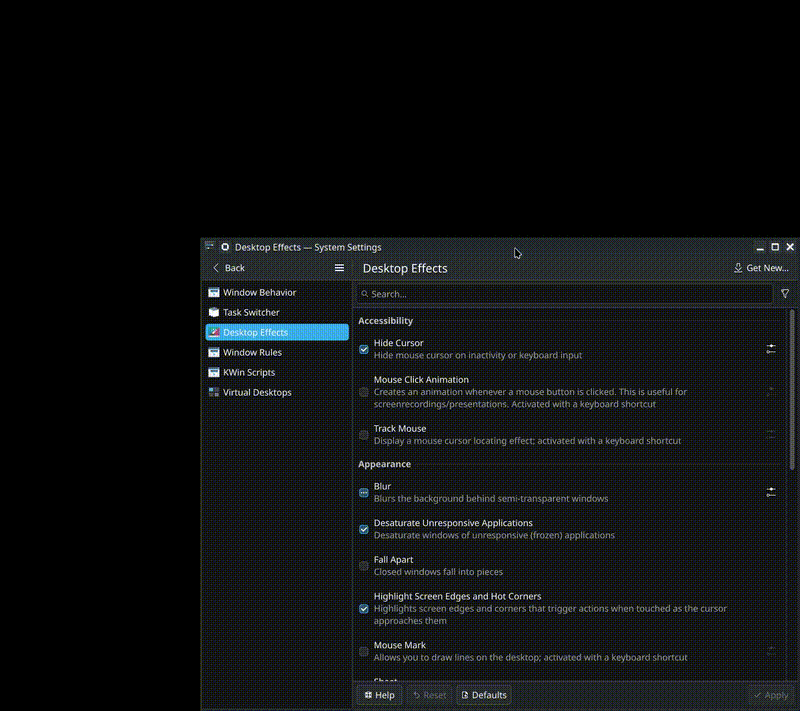The width and height of the screenshot is (800, 711).
Task: Click the Mouse Click Animation title text
Action: (421, 379)
